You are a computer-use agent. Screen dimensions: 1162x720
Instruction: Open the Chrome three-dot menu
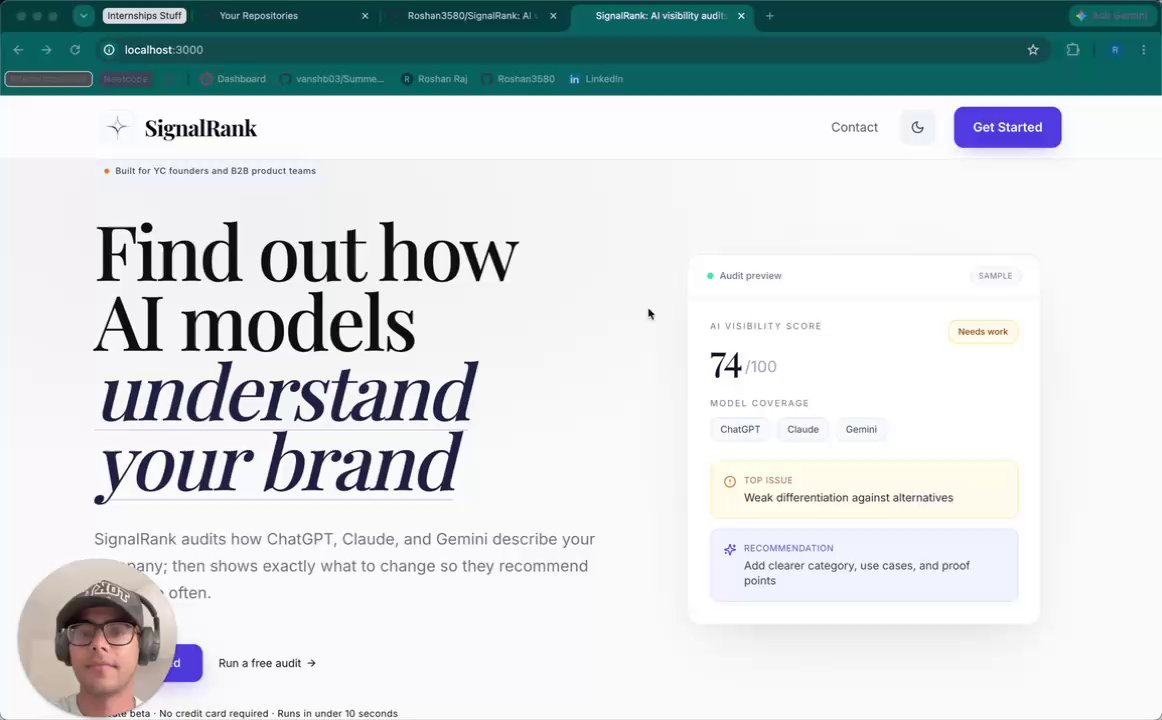[x=1143, y=50]
